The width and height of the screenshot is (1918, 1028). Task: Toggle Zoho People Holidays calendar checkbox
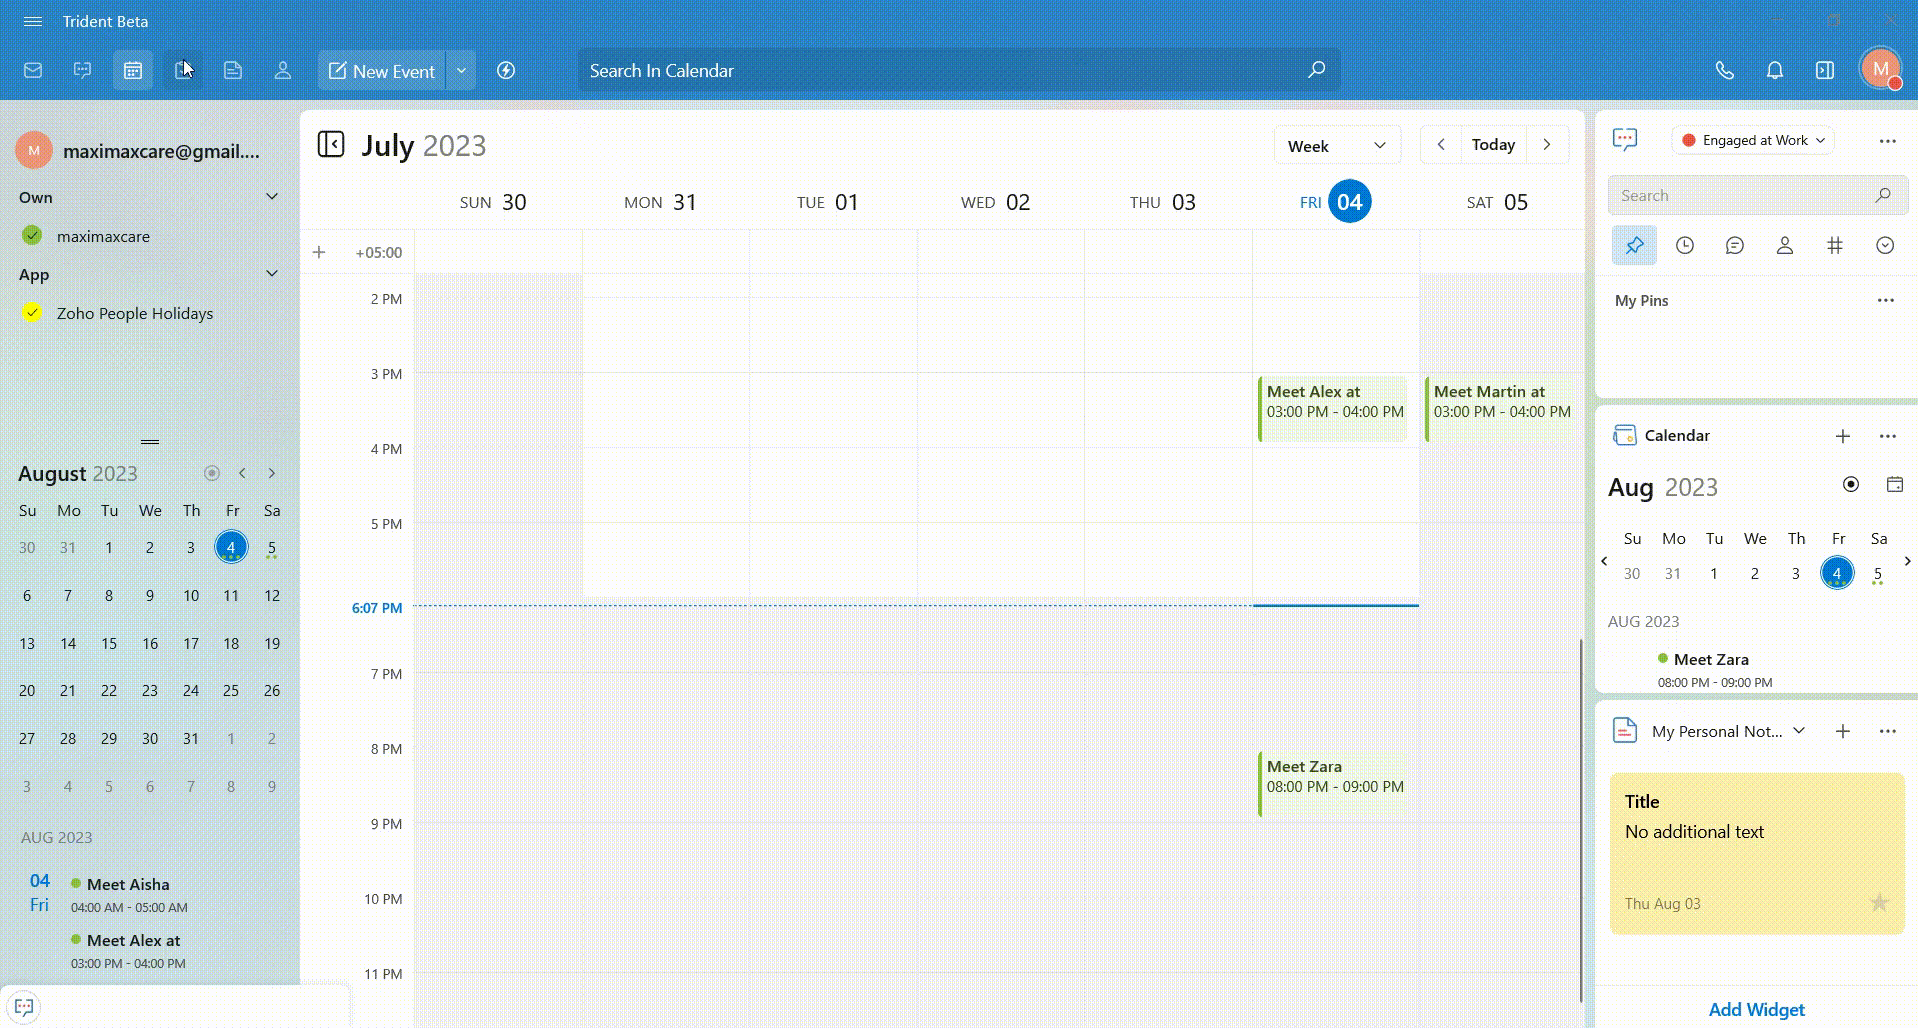click(x=32, y=313)
